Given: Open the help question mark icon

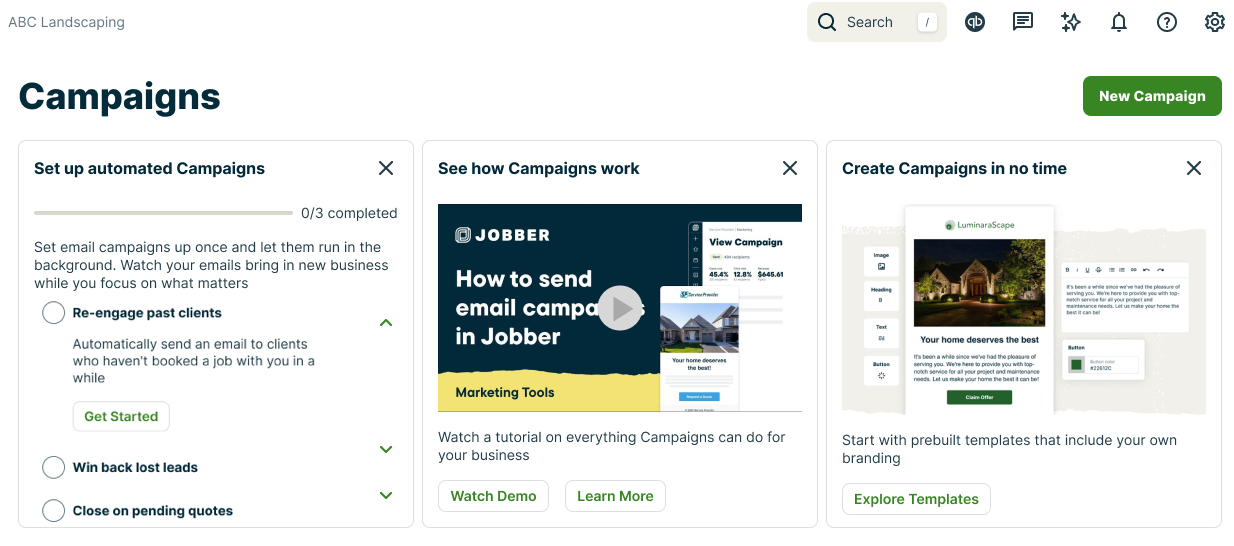Looking at the screenshot, I should click(1167, 22).
